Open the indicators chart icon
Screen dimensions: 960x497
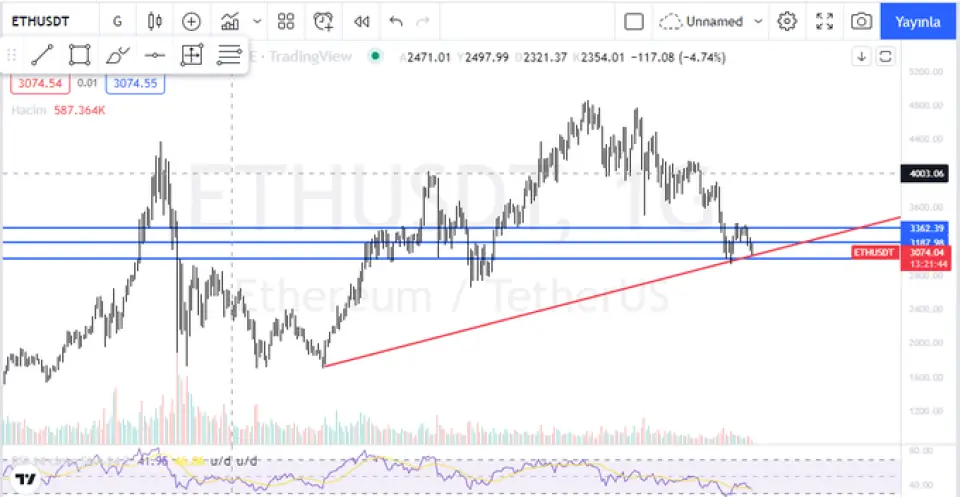click(x=231, y=21)
